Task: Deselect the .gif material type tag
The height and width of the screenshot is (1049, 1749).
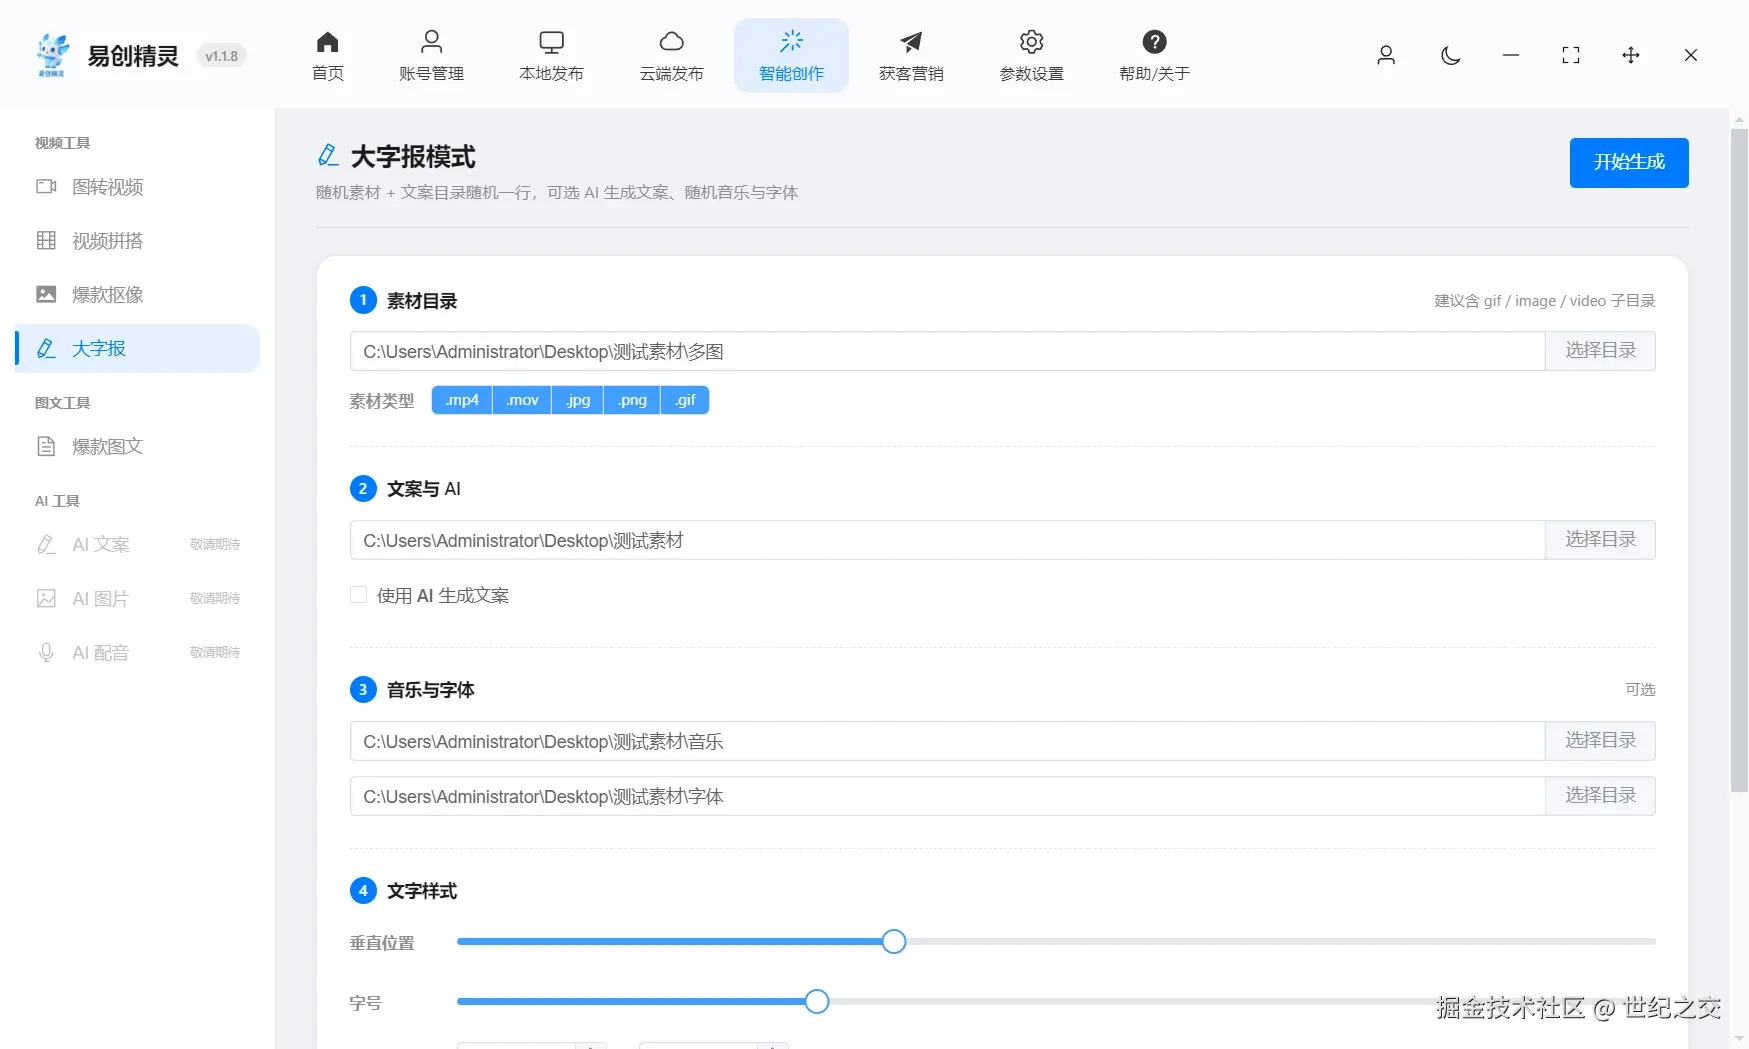Action: coord(684,399)
